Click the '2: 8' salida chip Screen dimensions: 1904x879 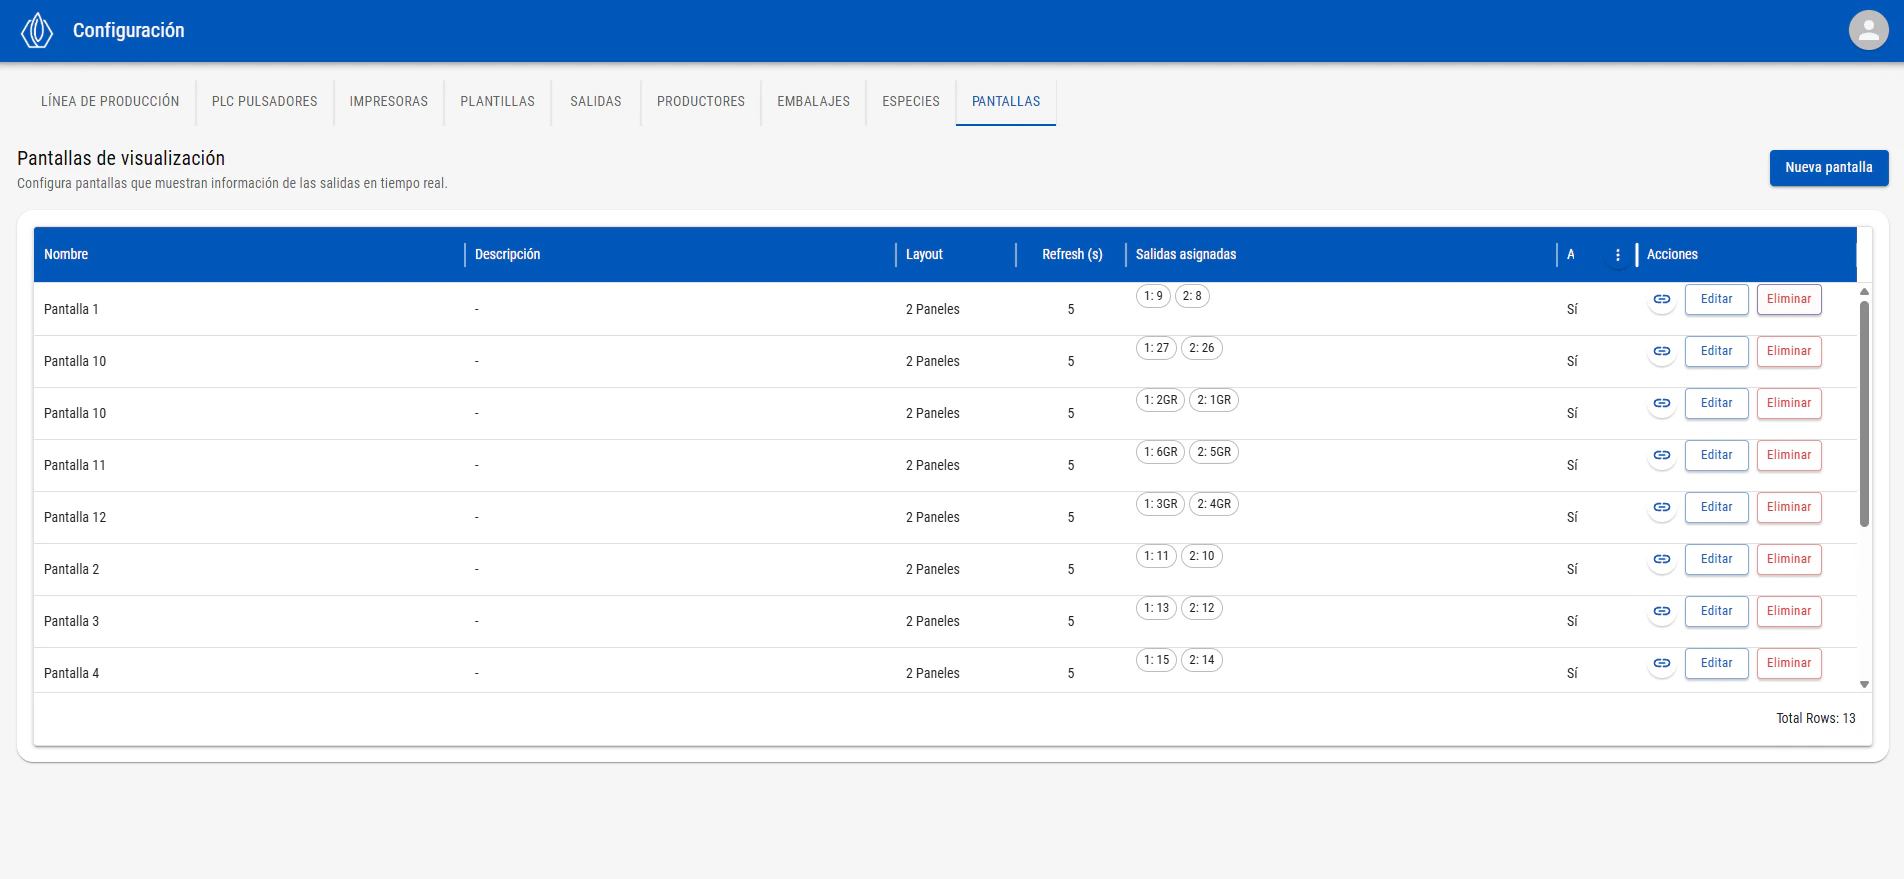[x=1192, y=296]
